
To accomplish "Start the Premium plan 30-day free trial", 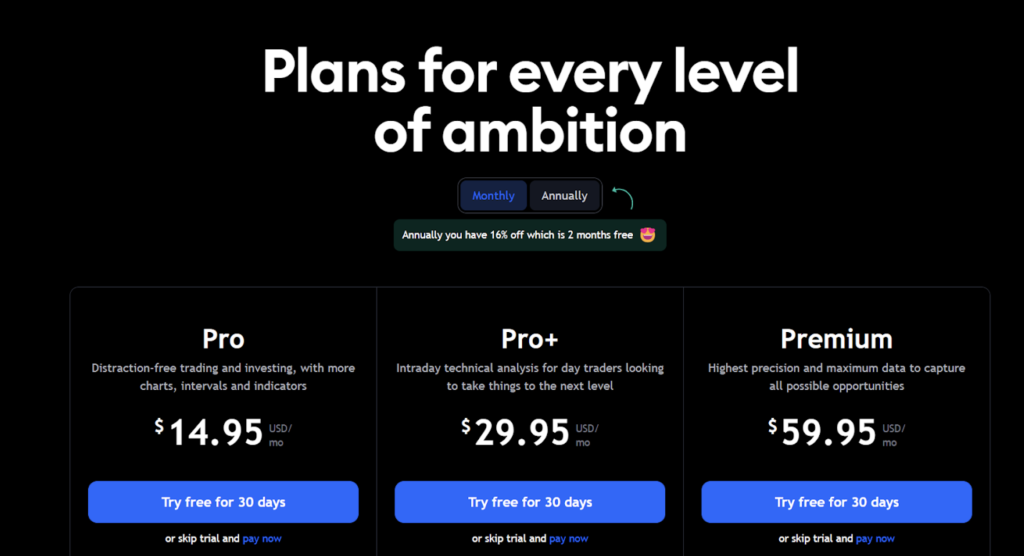I will 837,502.
